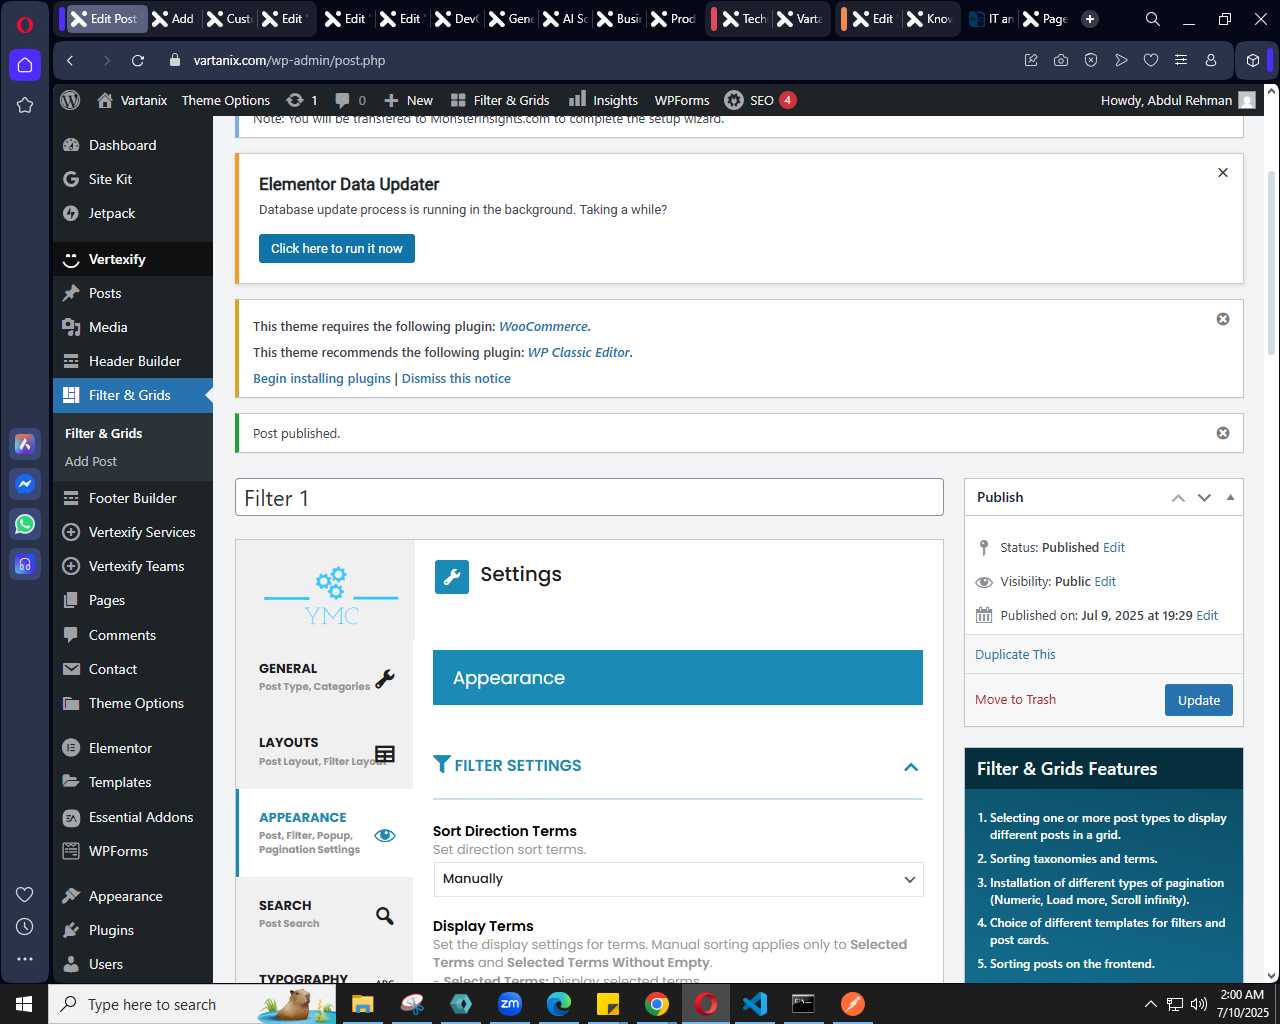Open Sort Direction Terms dropdown
The width and height of the screenshot is (1280, 1024).
pyautogui.click(x=678, y=879)
